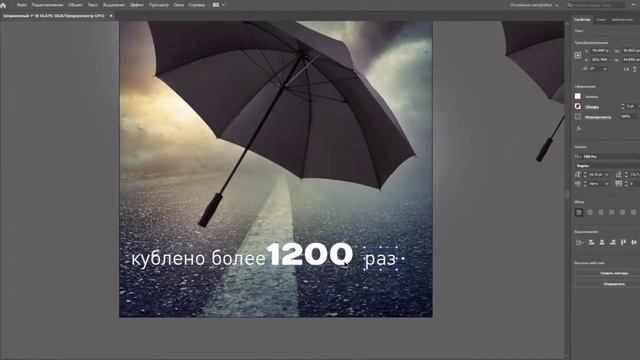
Task: Open the Обводка stroke options link
Action: [x=591, y=107]
